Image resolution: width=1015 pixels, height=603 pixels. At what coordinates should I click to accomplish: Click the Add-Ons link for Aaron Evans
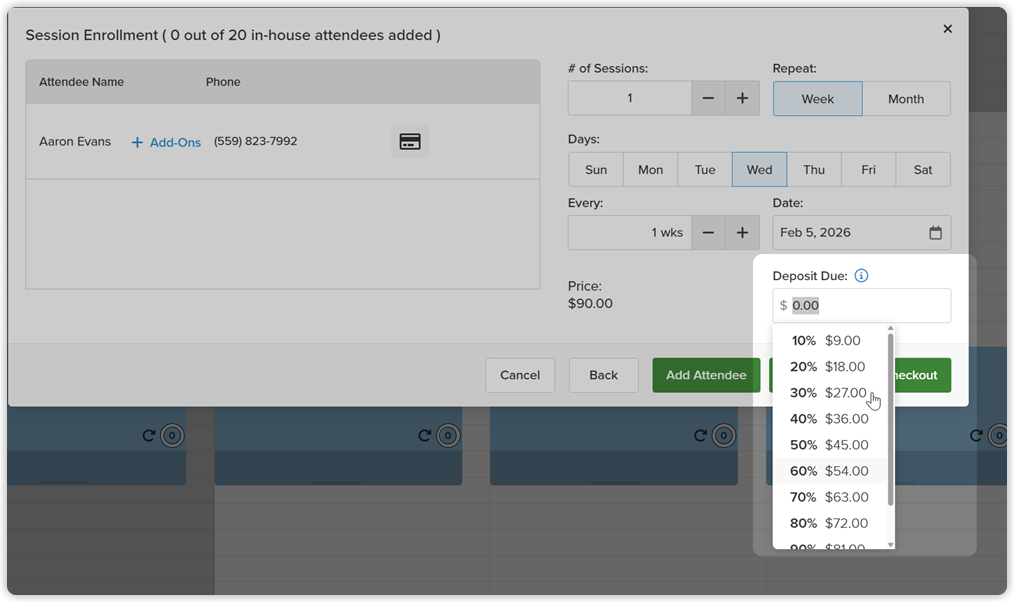tap(166, 142)
